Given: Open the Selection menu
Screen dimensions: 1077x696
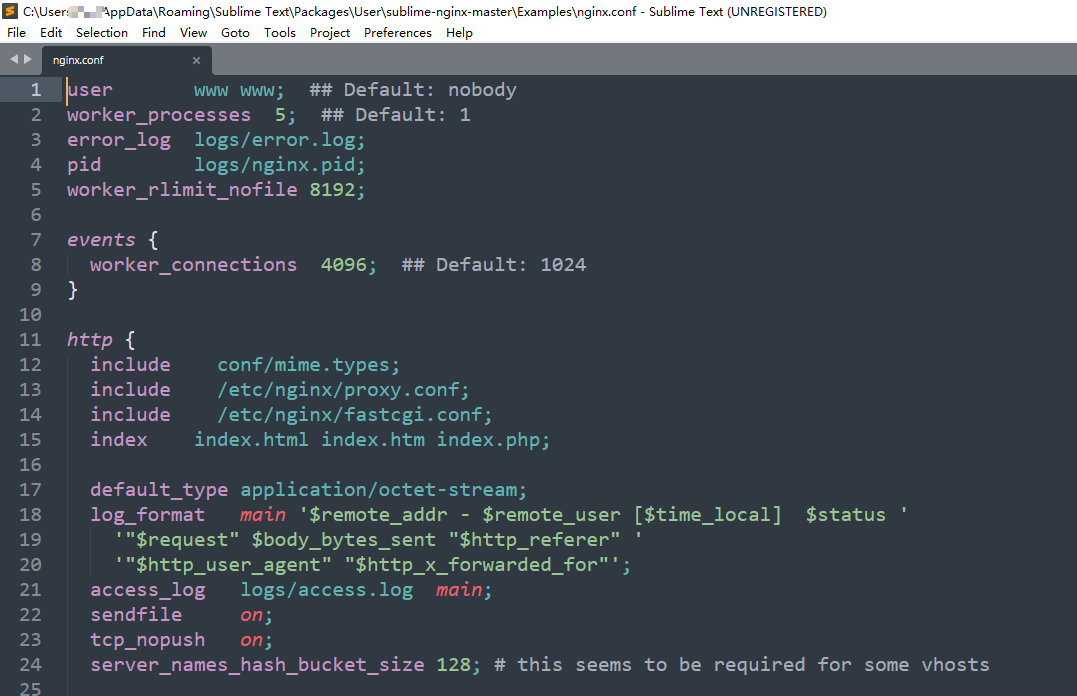Looking at the screenshot, I should coord(102,32).
